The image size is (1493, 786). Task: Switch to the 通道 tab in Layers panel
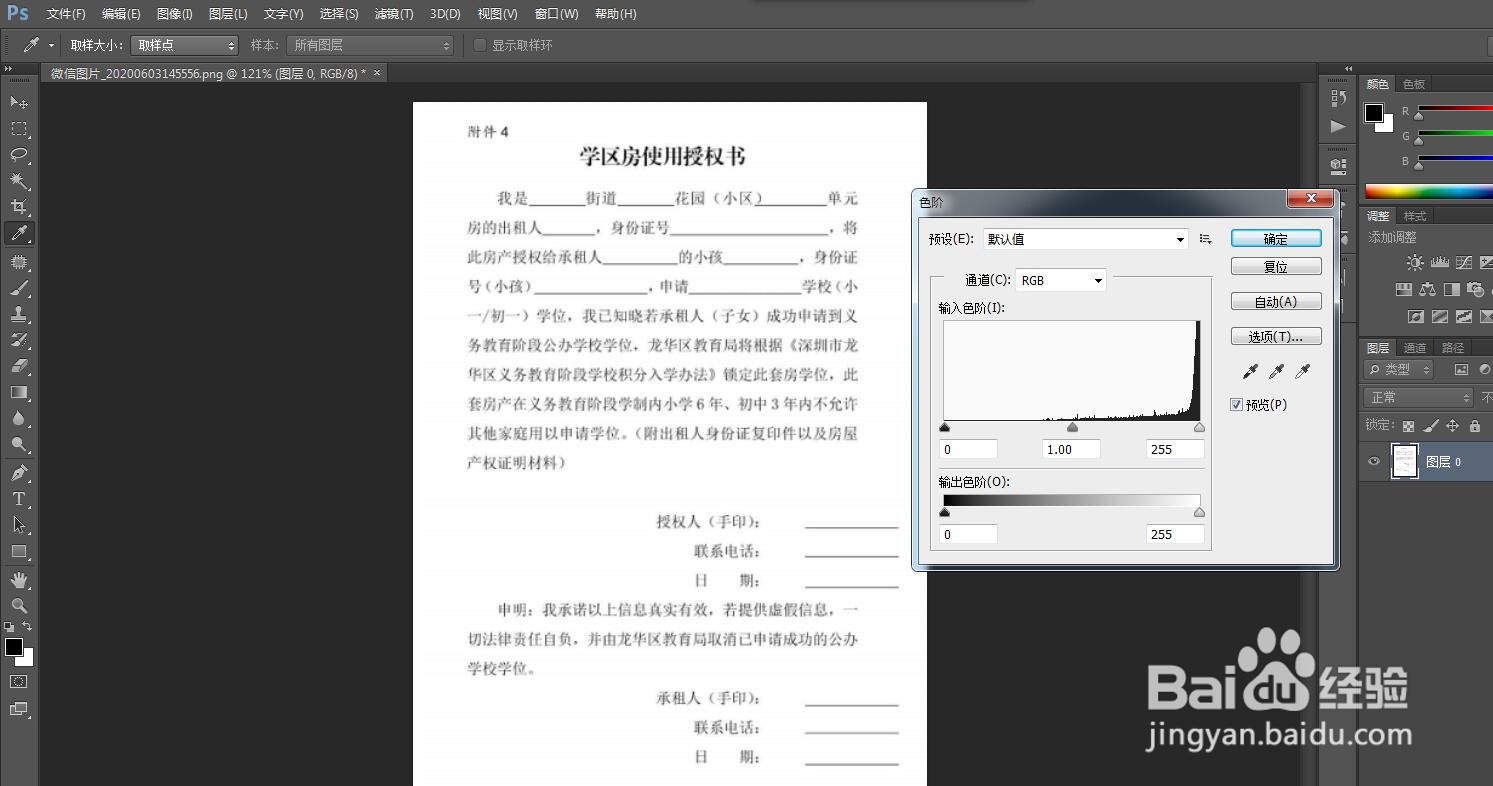(1414, 348)
